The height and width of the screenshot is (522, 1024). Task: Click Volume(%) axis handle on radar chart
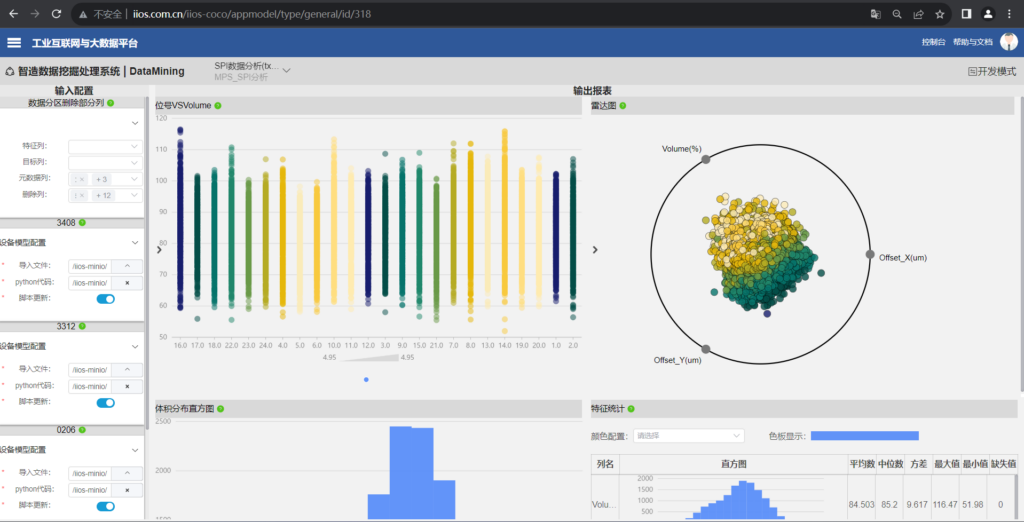tap(705, 159)
